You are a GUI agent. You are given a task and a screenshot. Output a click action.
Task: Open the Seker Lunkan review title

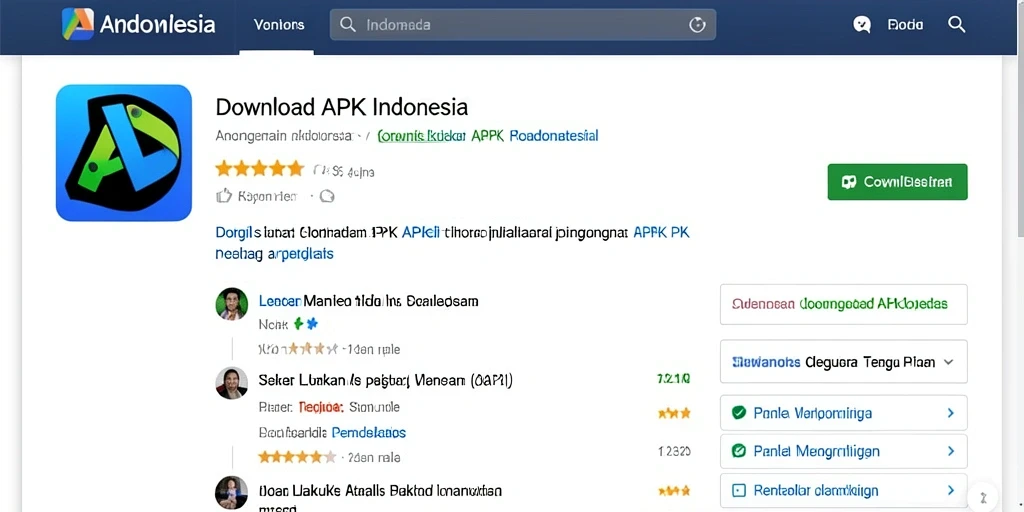[x=385, y=380]
